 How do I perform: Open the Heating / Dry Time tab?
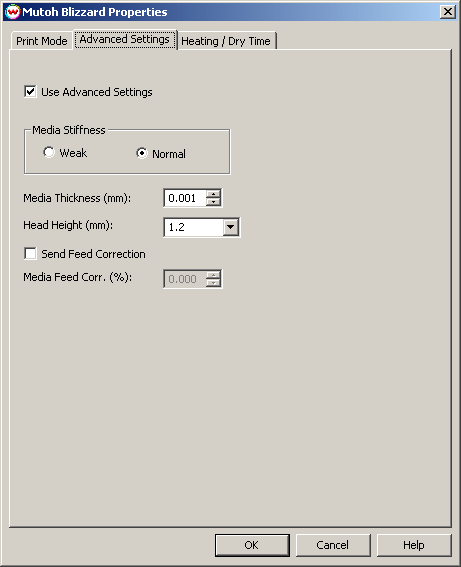[226, 41]
